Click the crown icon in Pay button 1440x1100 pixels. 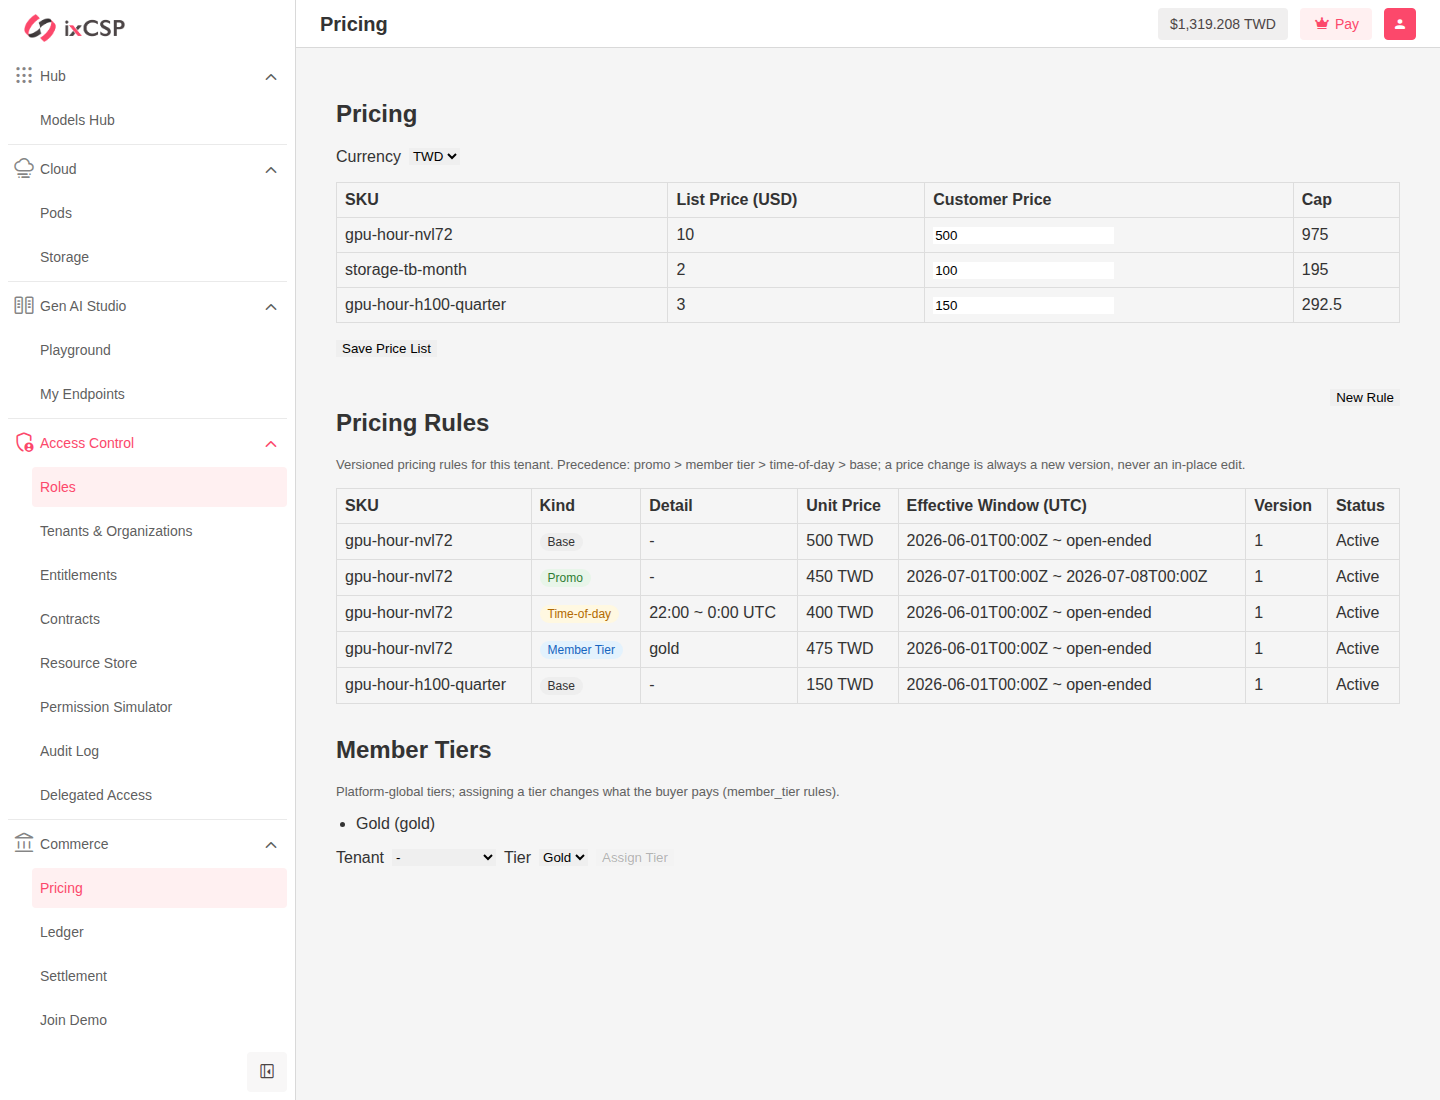[1322, 24]
